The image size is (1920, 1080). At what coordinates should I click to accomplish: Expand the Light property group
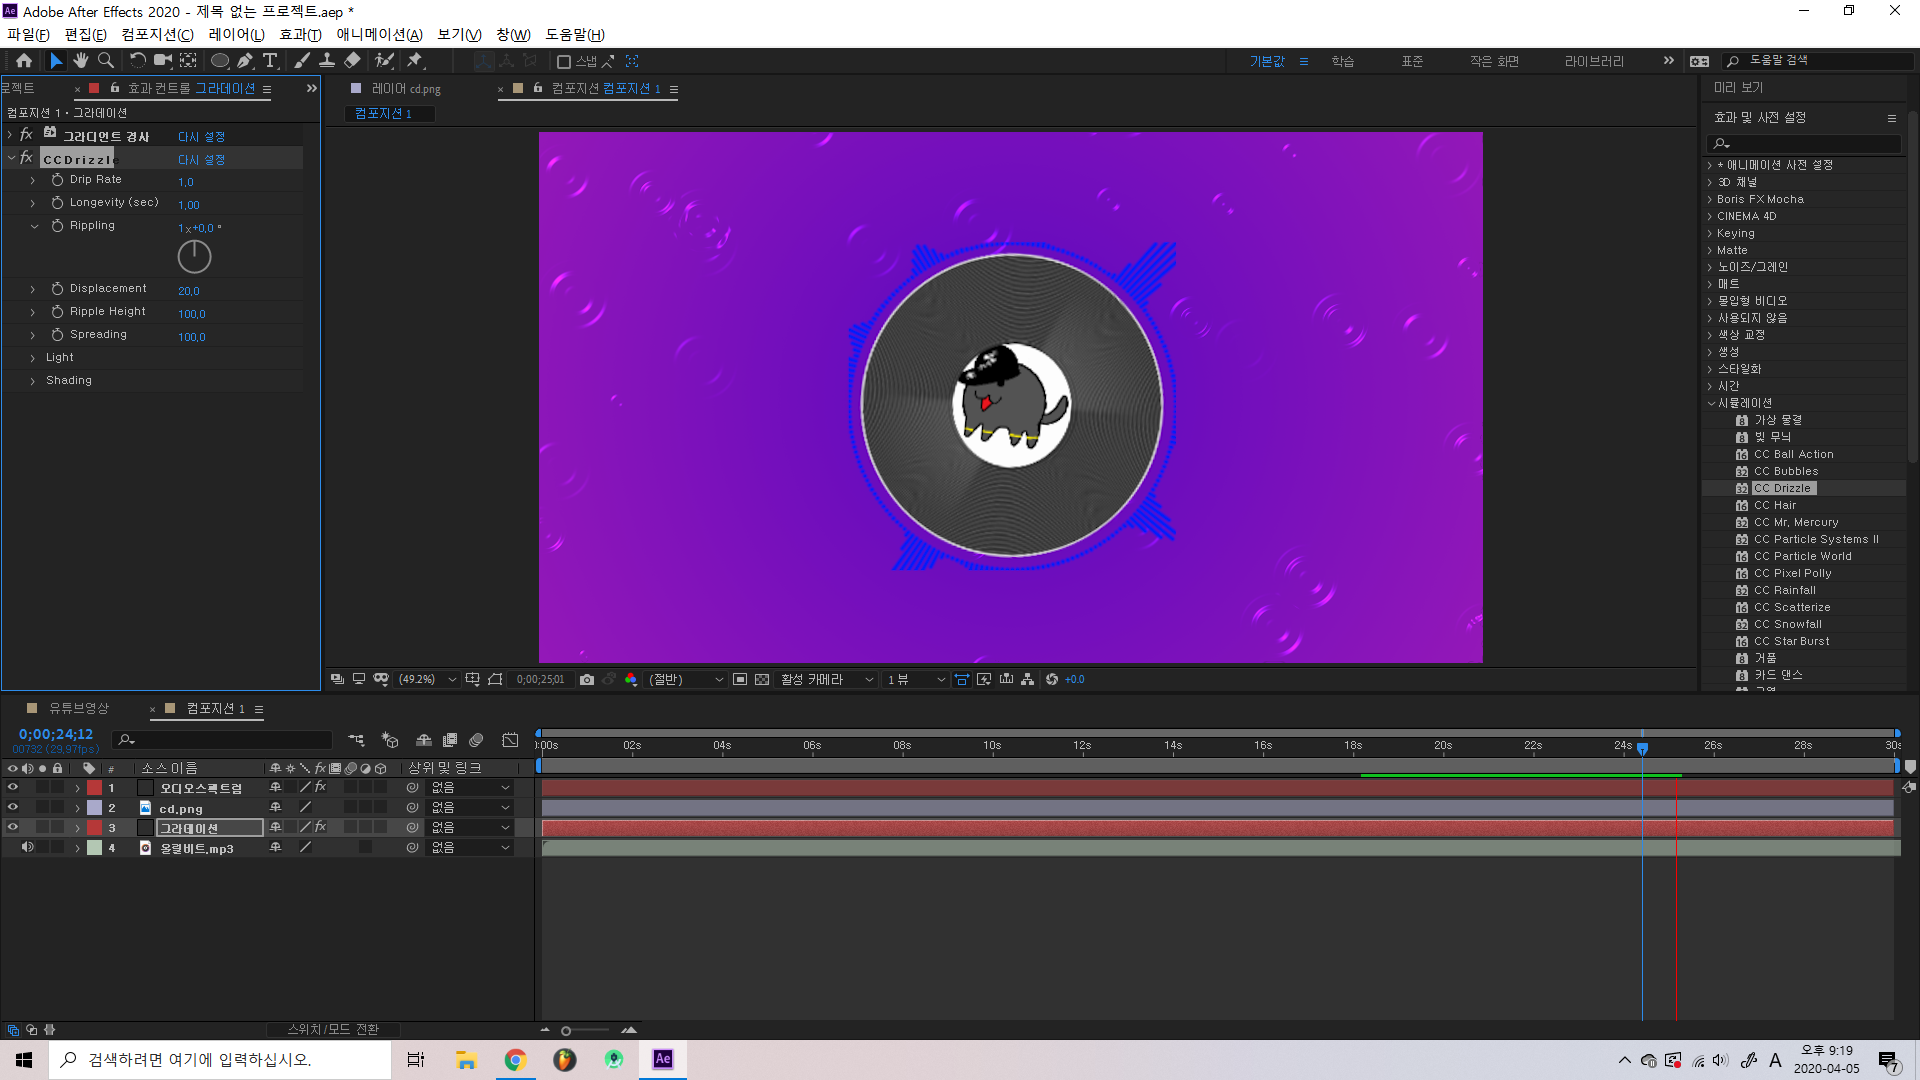tap(33, 358)
